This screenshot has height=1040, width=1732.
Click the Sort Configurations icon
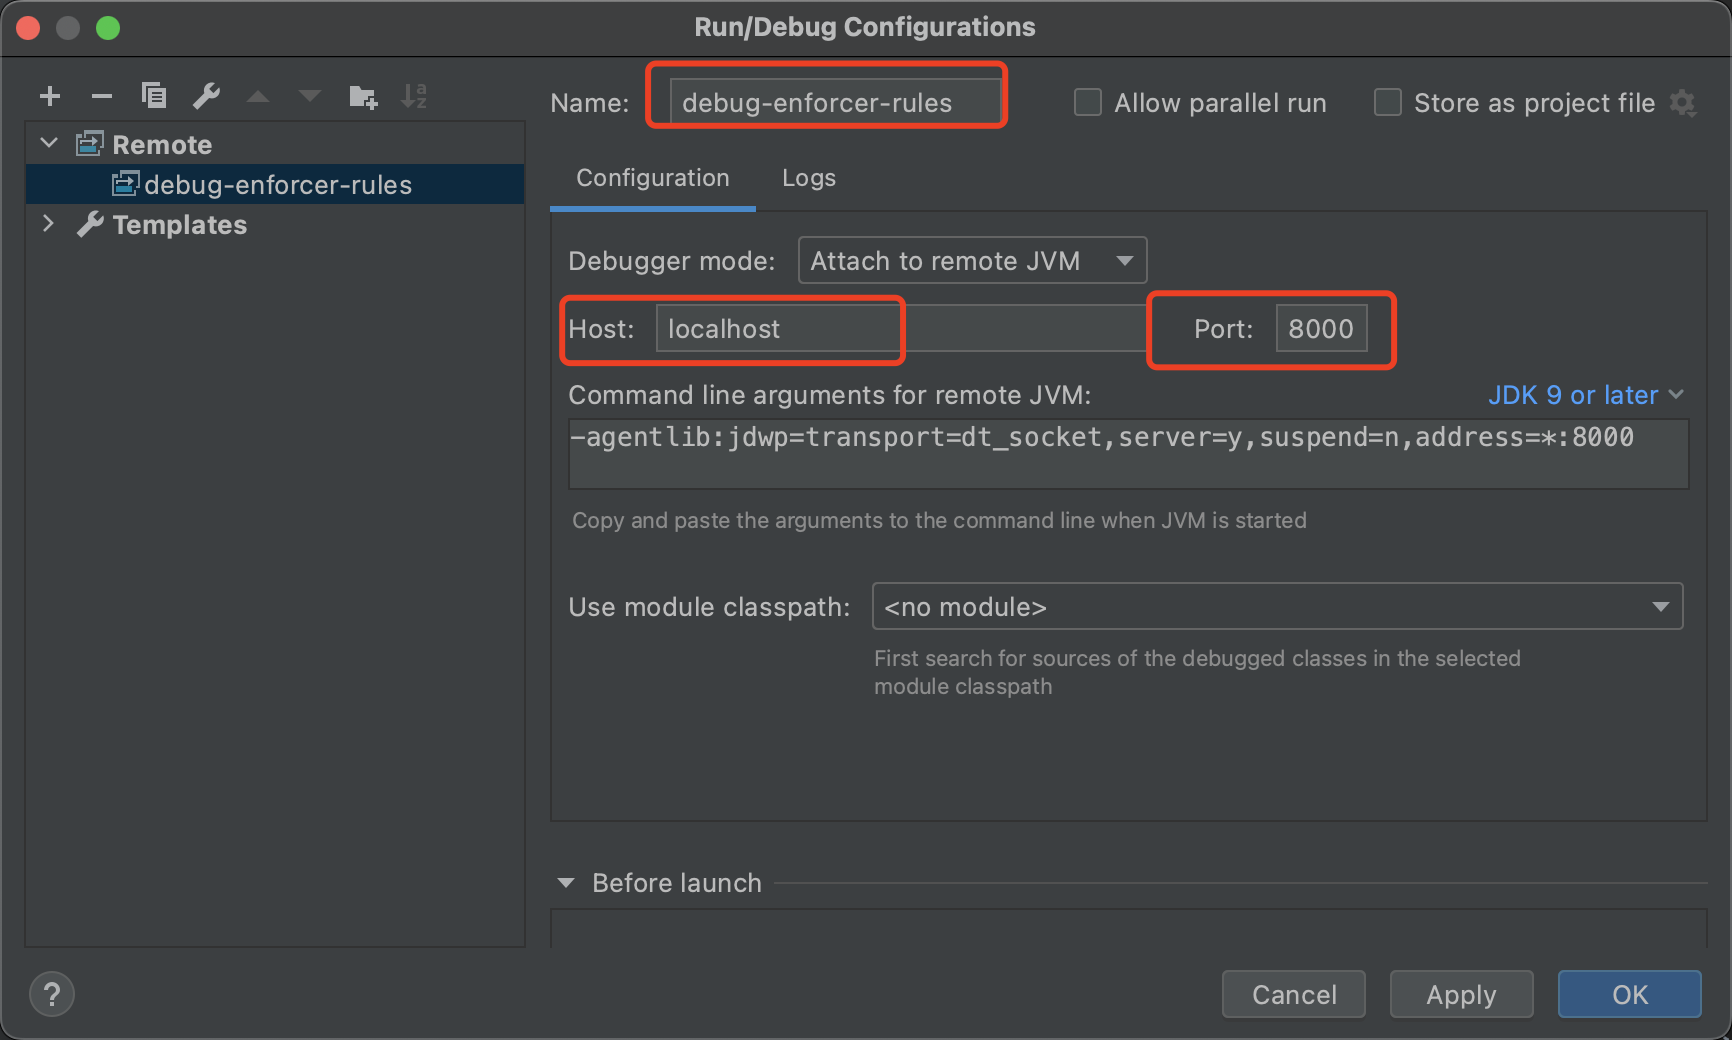[x=414, y=96]
